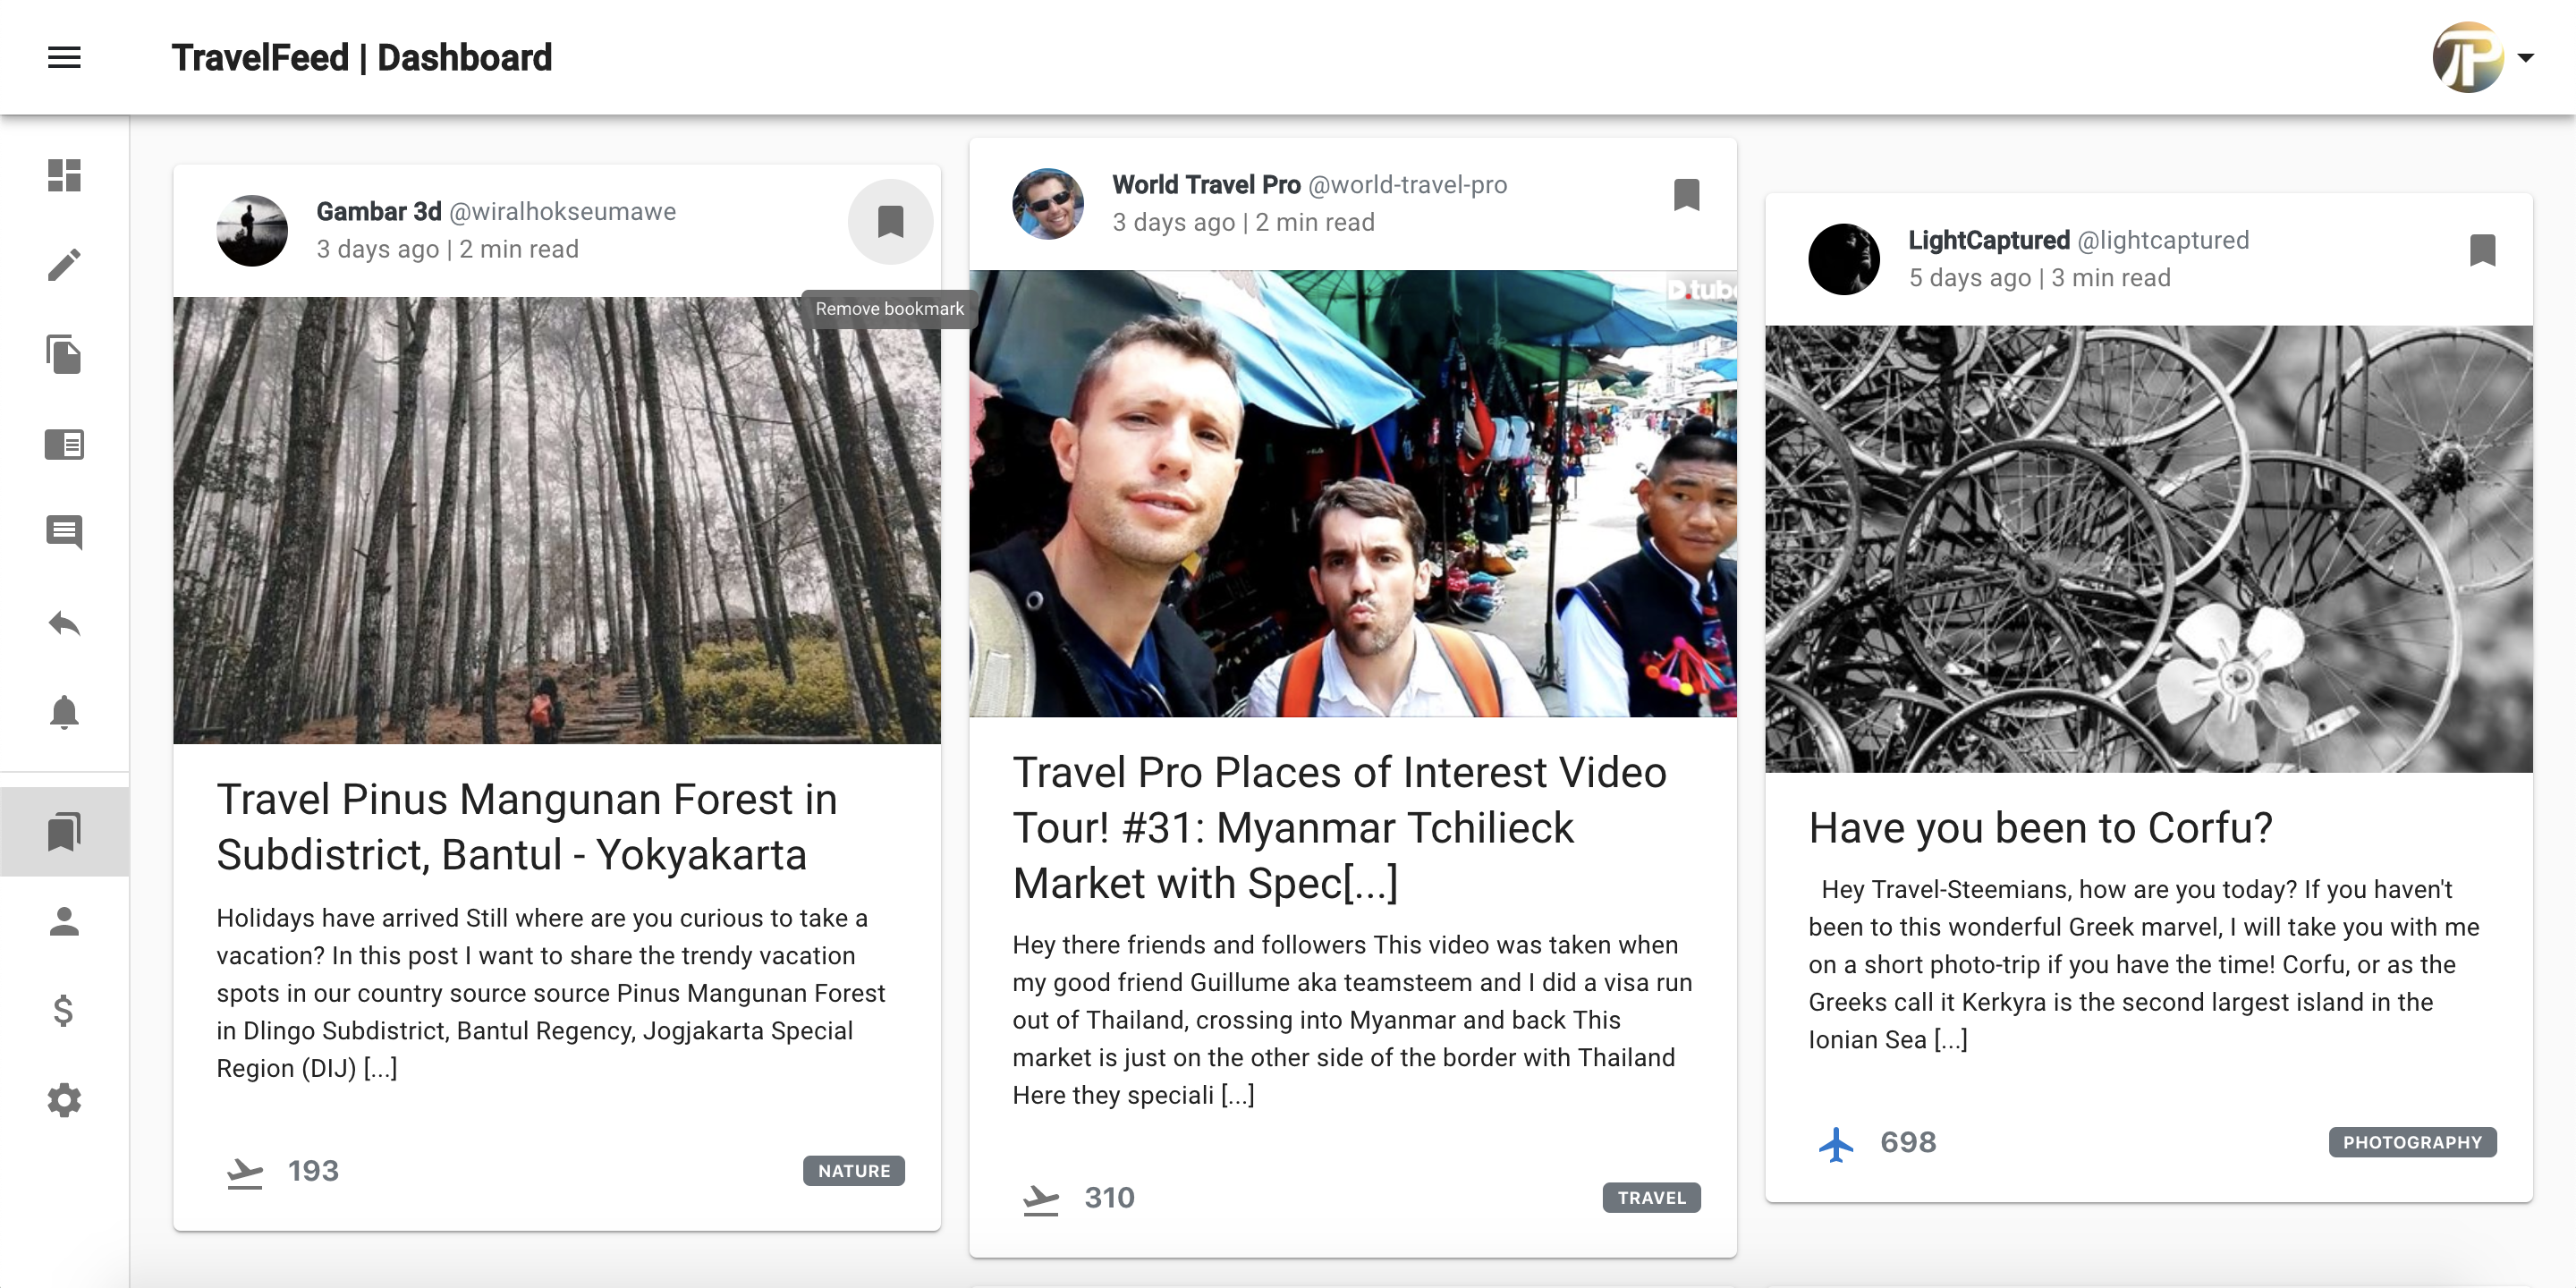Click the TravelFeed | Dashboard heading
The width and height of the screenshot is (2576, 1288).
coord(361,57)
